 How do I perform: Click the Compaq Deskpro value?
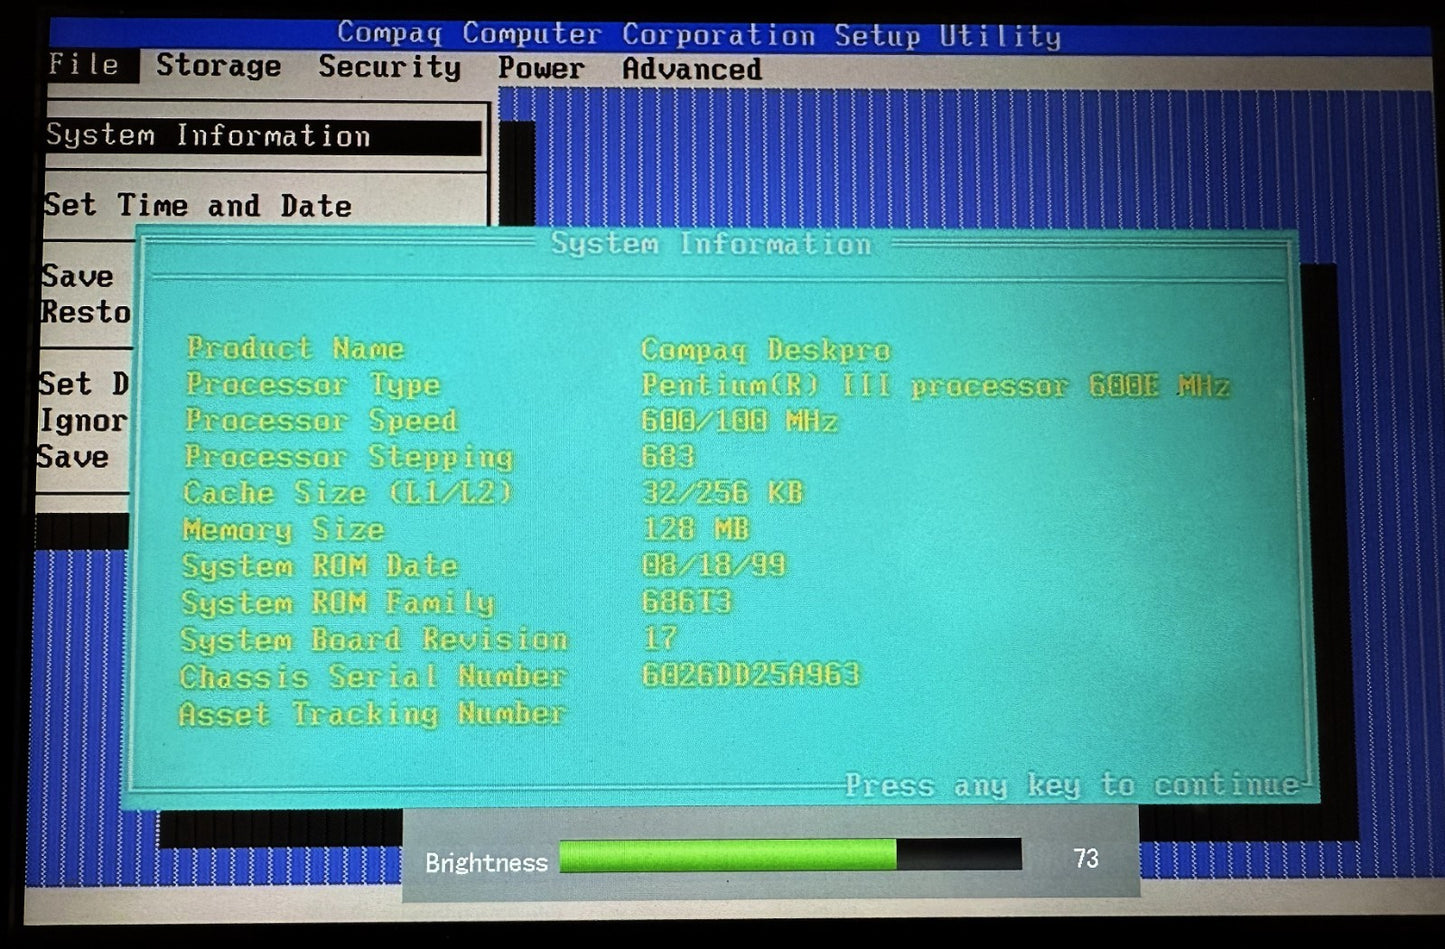click(x=765, y=350)
